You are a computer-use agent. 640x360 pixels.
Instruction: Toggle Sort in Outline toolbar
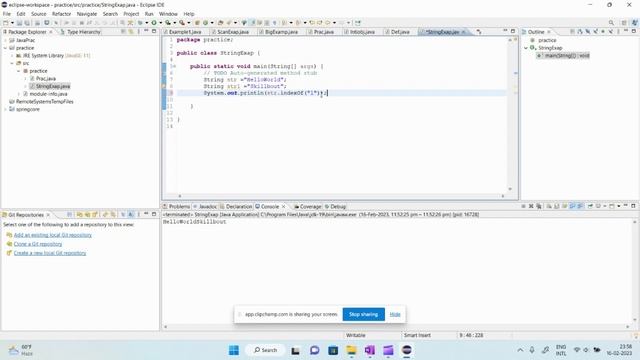(x=580, y=31)
